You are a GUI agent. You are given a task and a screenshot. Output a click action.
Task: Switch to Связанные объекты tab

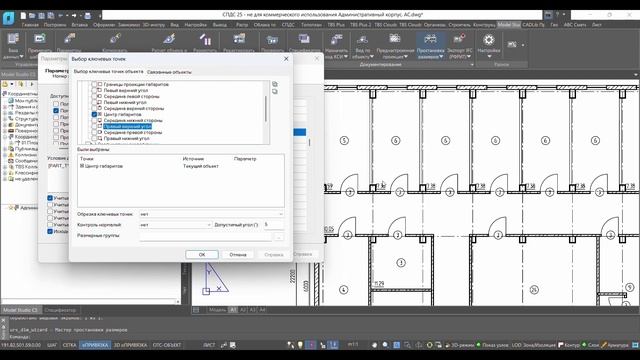(169, 72)
